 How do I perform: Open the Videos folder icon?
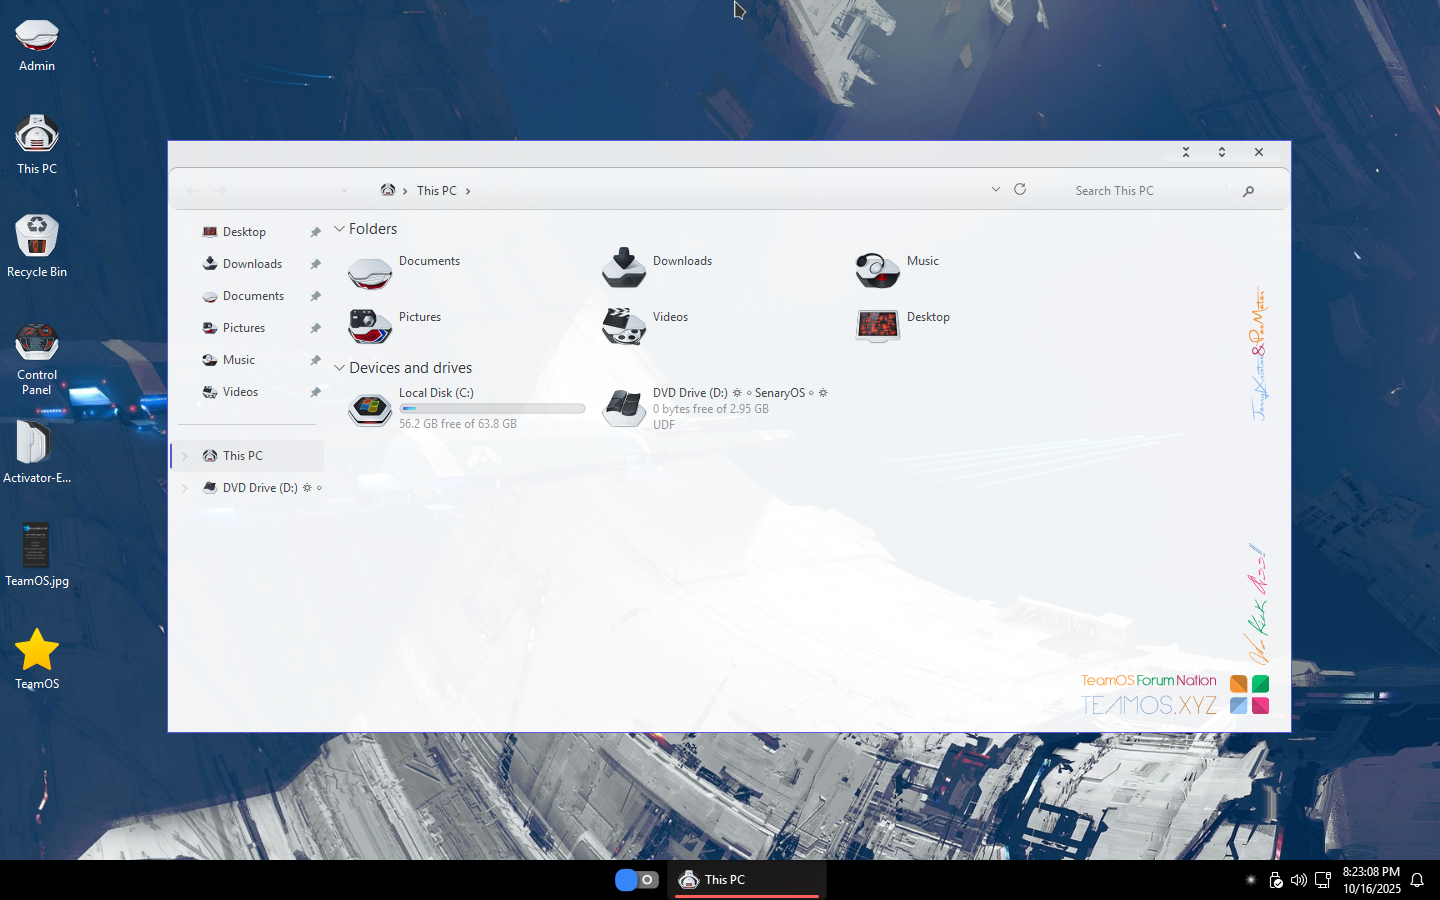624,325
